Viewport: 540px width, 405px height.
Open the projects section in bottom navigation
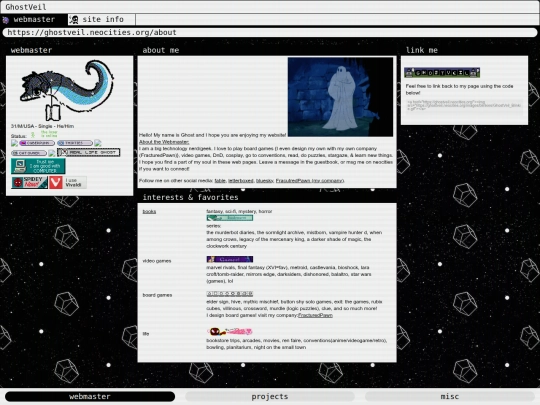point(270,396)
